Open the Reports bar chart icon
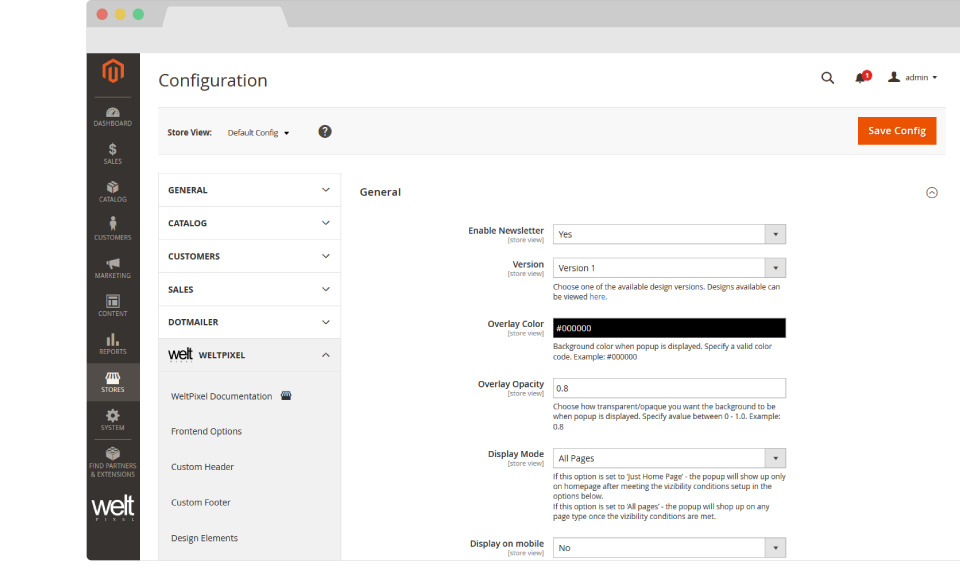The image size is (960, 574). [x=112, y=343]
